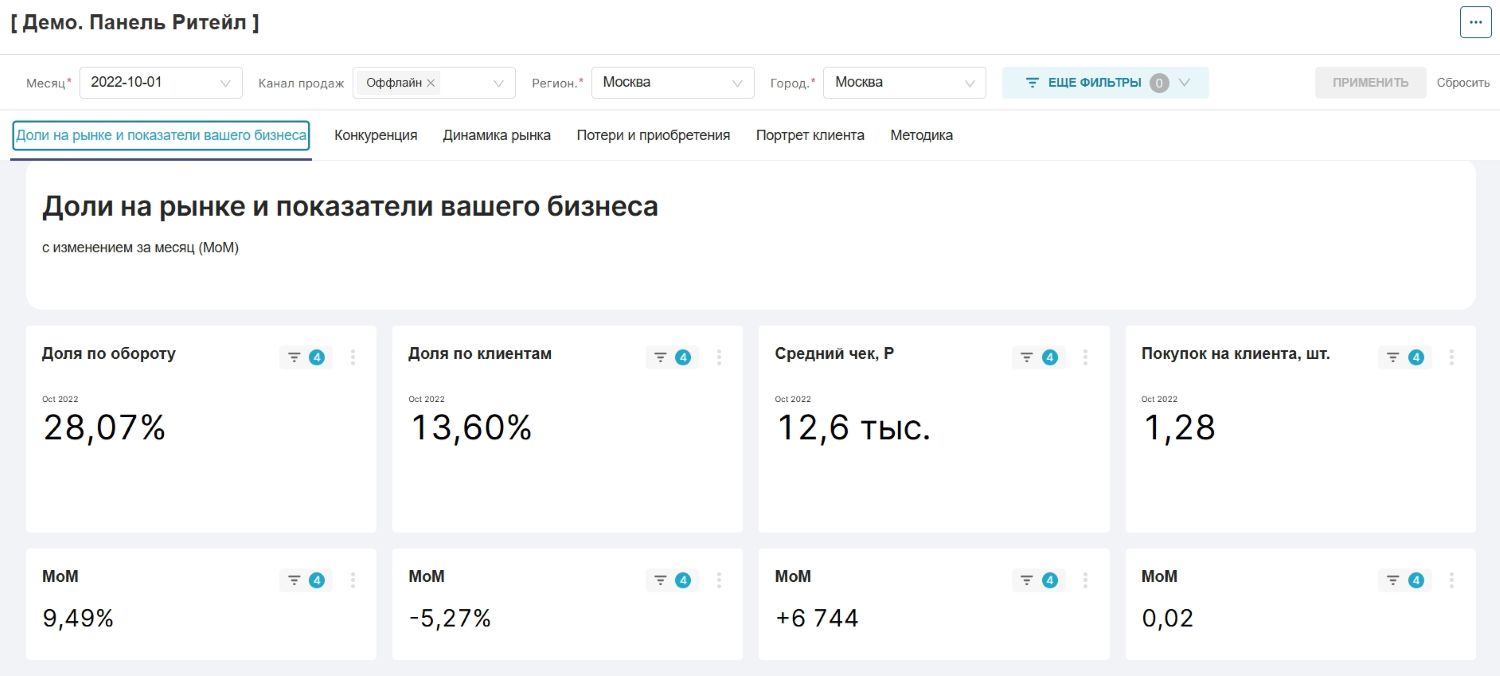
Task: Click filter badge on the +6 744 MoM card
Action: tap(1038, 580)
